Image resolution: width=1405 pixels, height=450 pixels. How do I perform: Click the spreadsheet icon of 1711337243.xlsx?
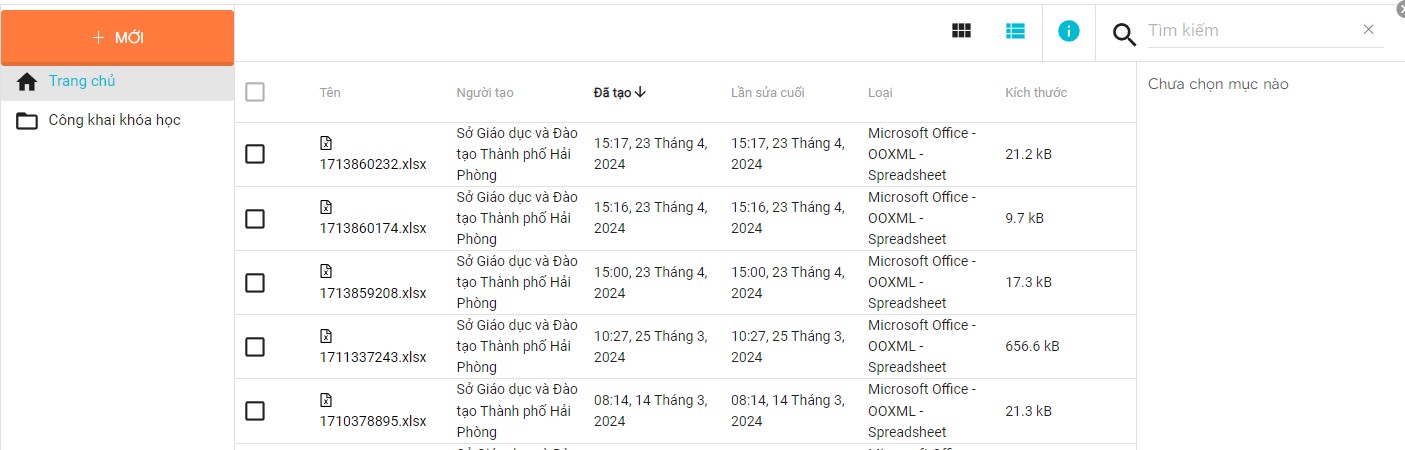coord(326,335)
